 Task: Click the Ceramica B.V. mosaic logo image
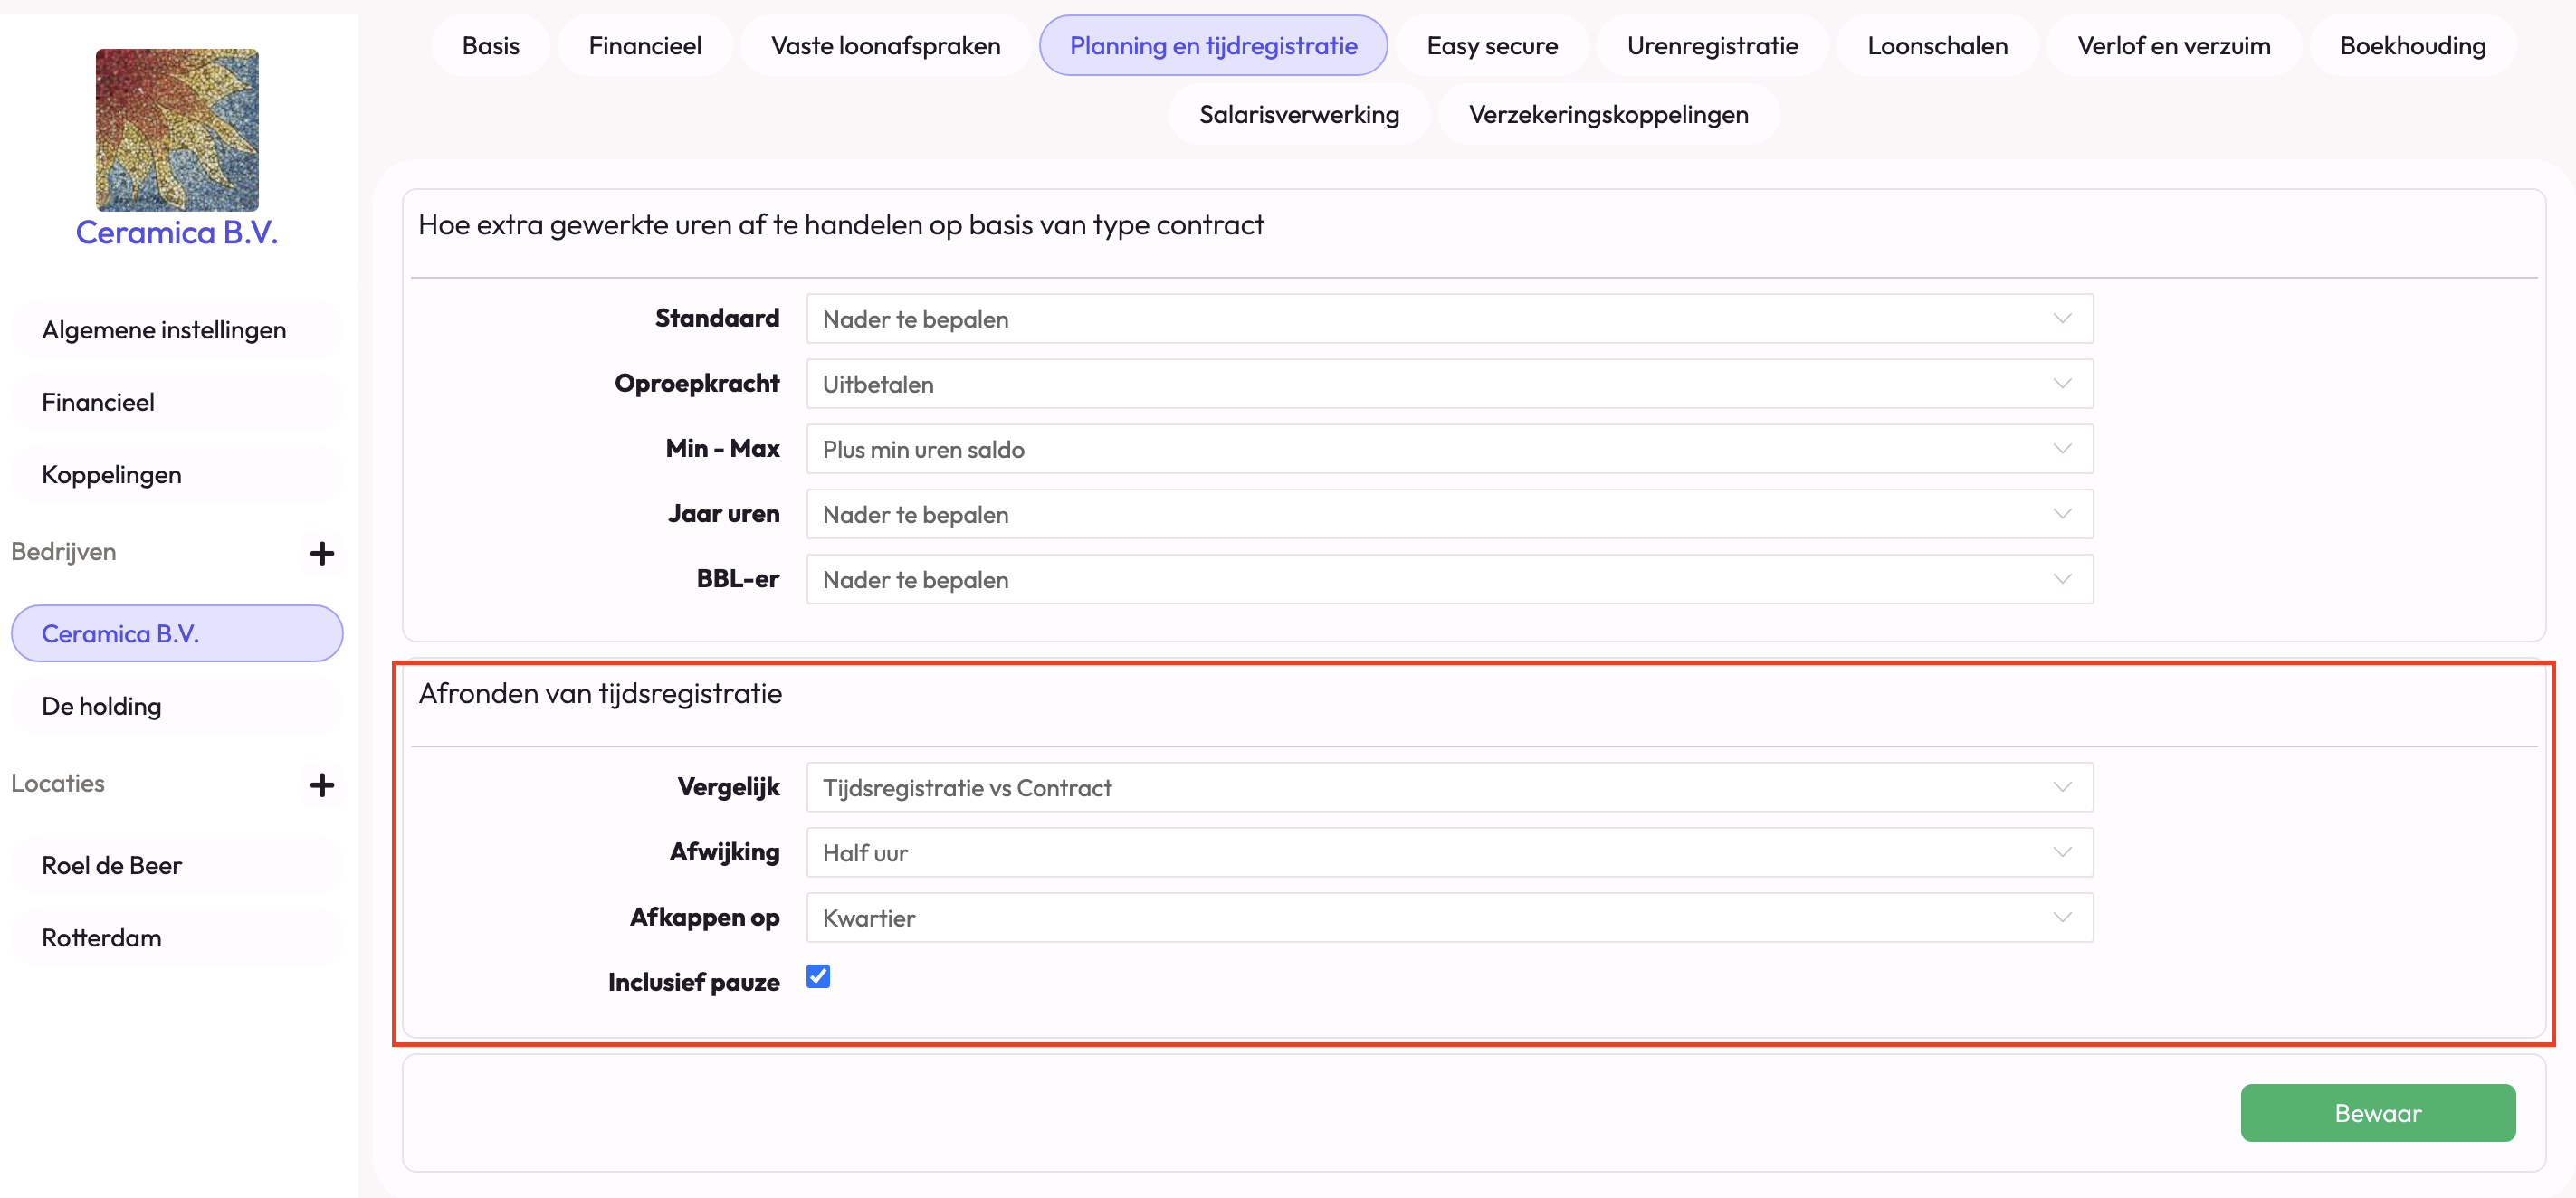click(x=177, y=129)
